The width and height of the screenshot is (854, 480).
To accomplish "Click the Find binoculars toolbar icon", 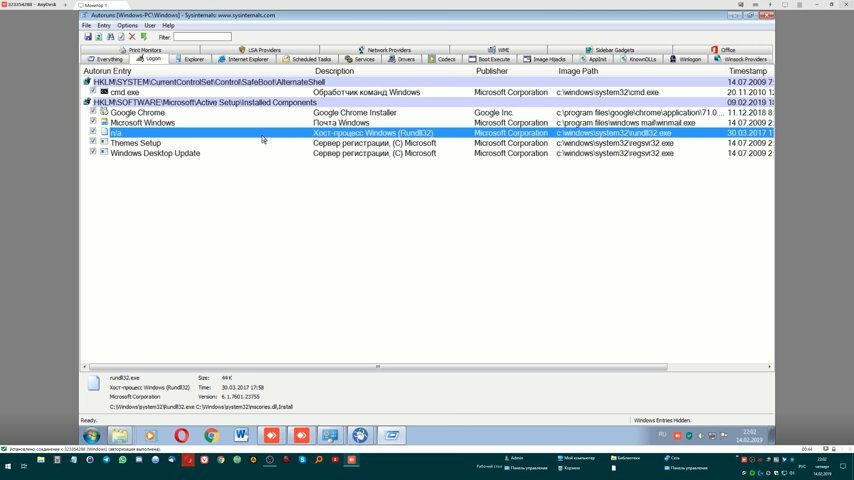I will click(110, 37).
